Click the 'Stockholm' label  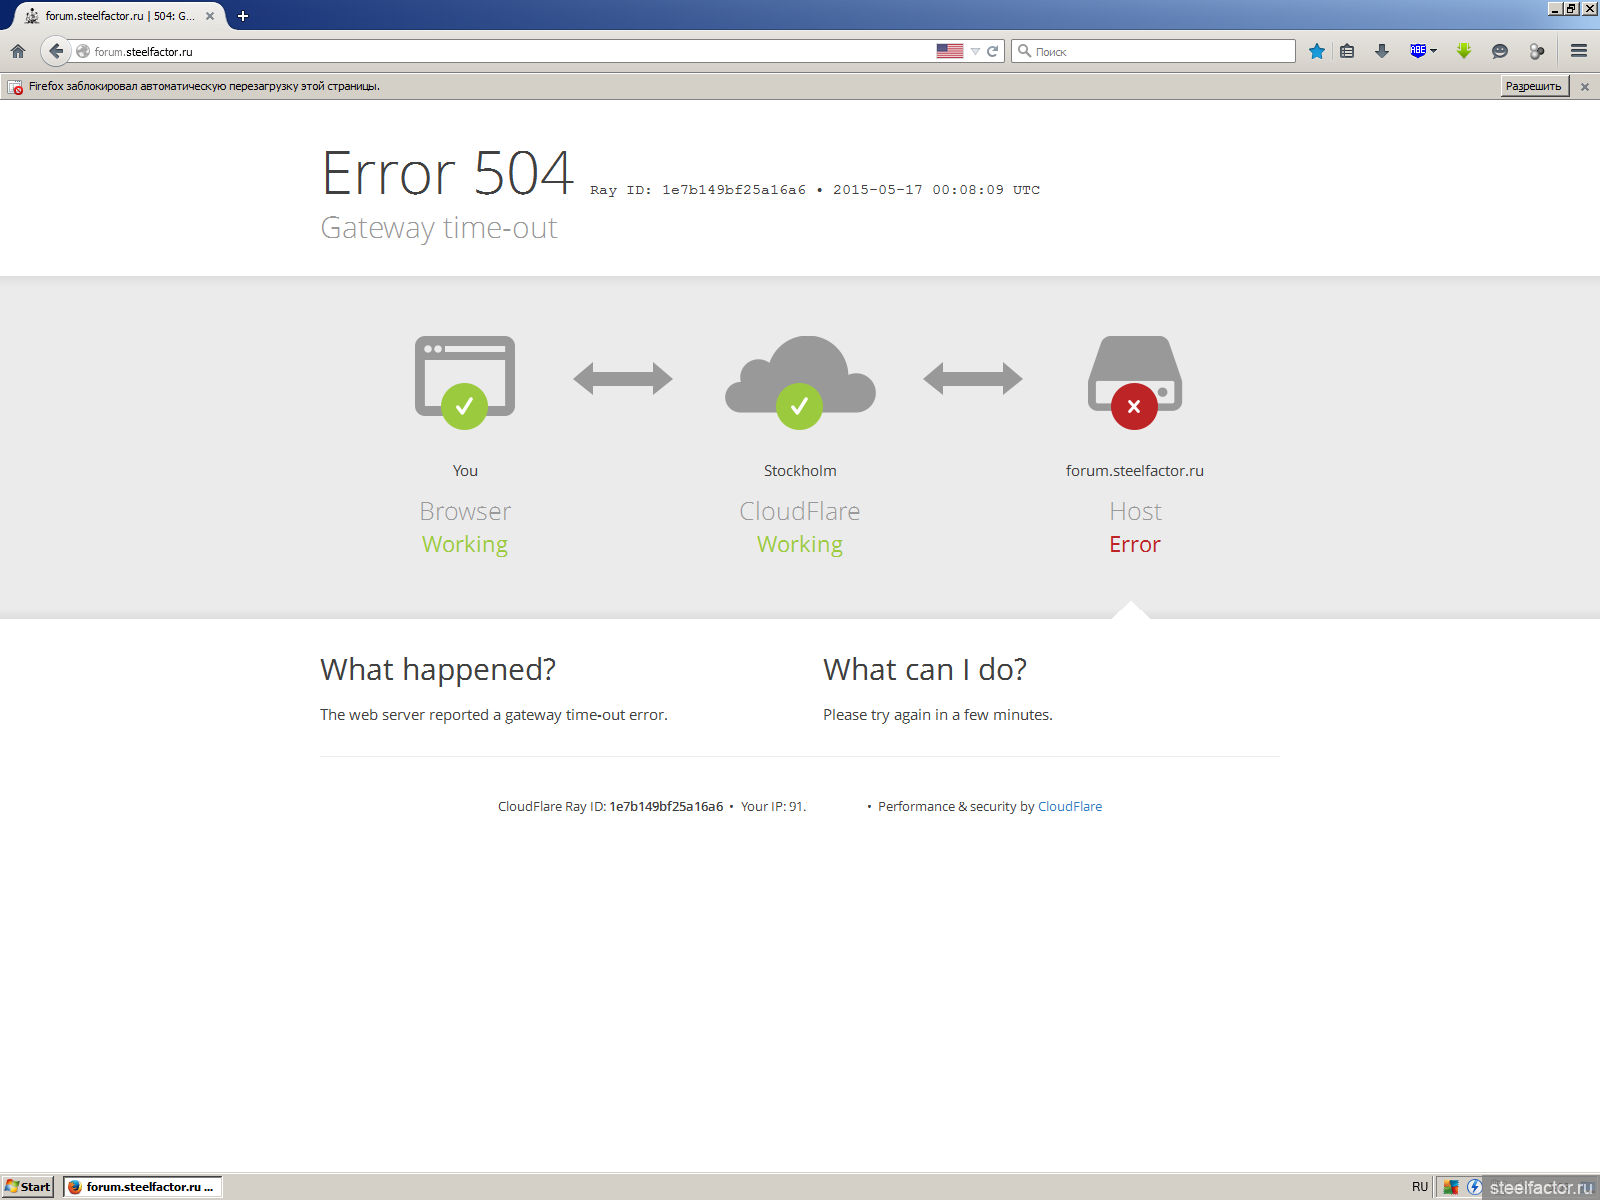coord(800,471)
